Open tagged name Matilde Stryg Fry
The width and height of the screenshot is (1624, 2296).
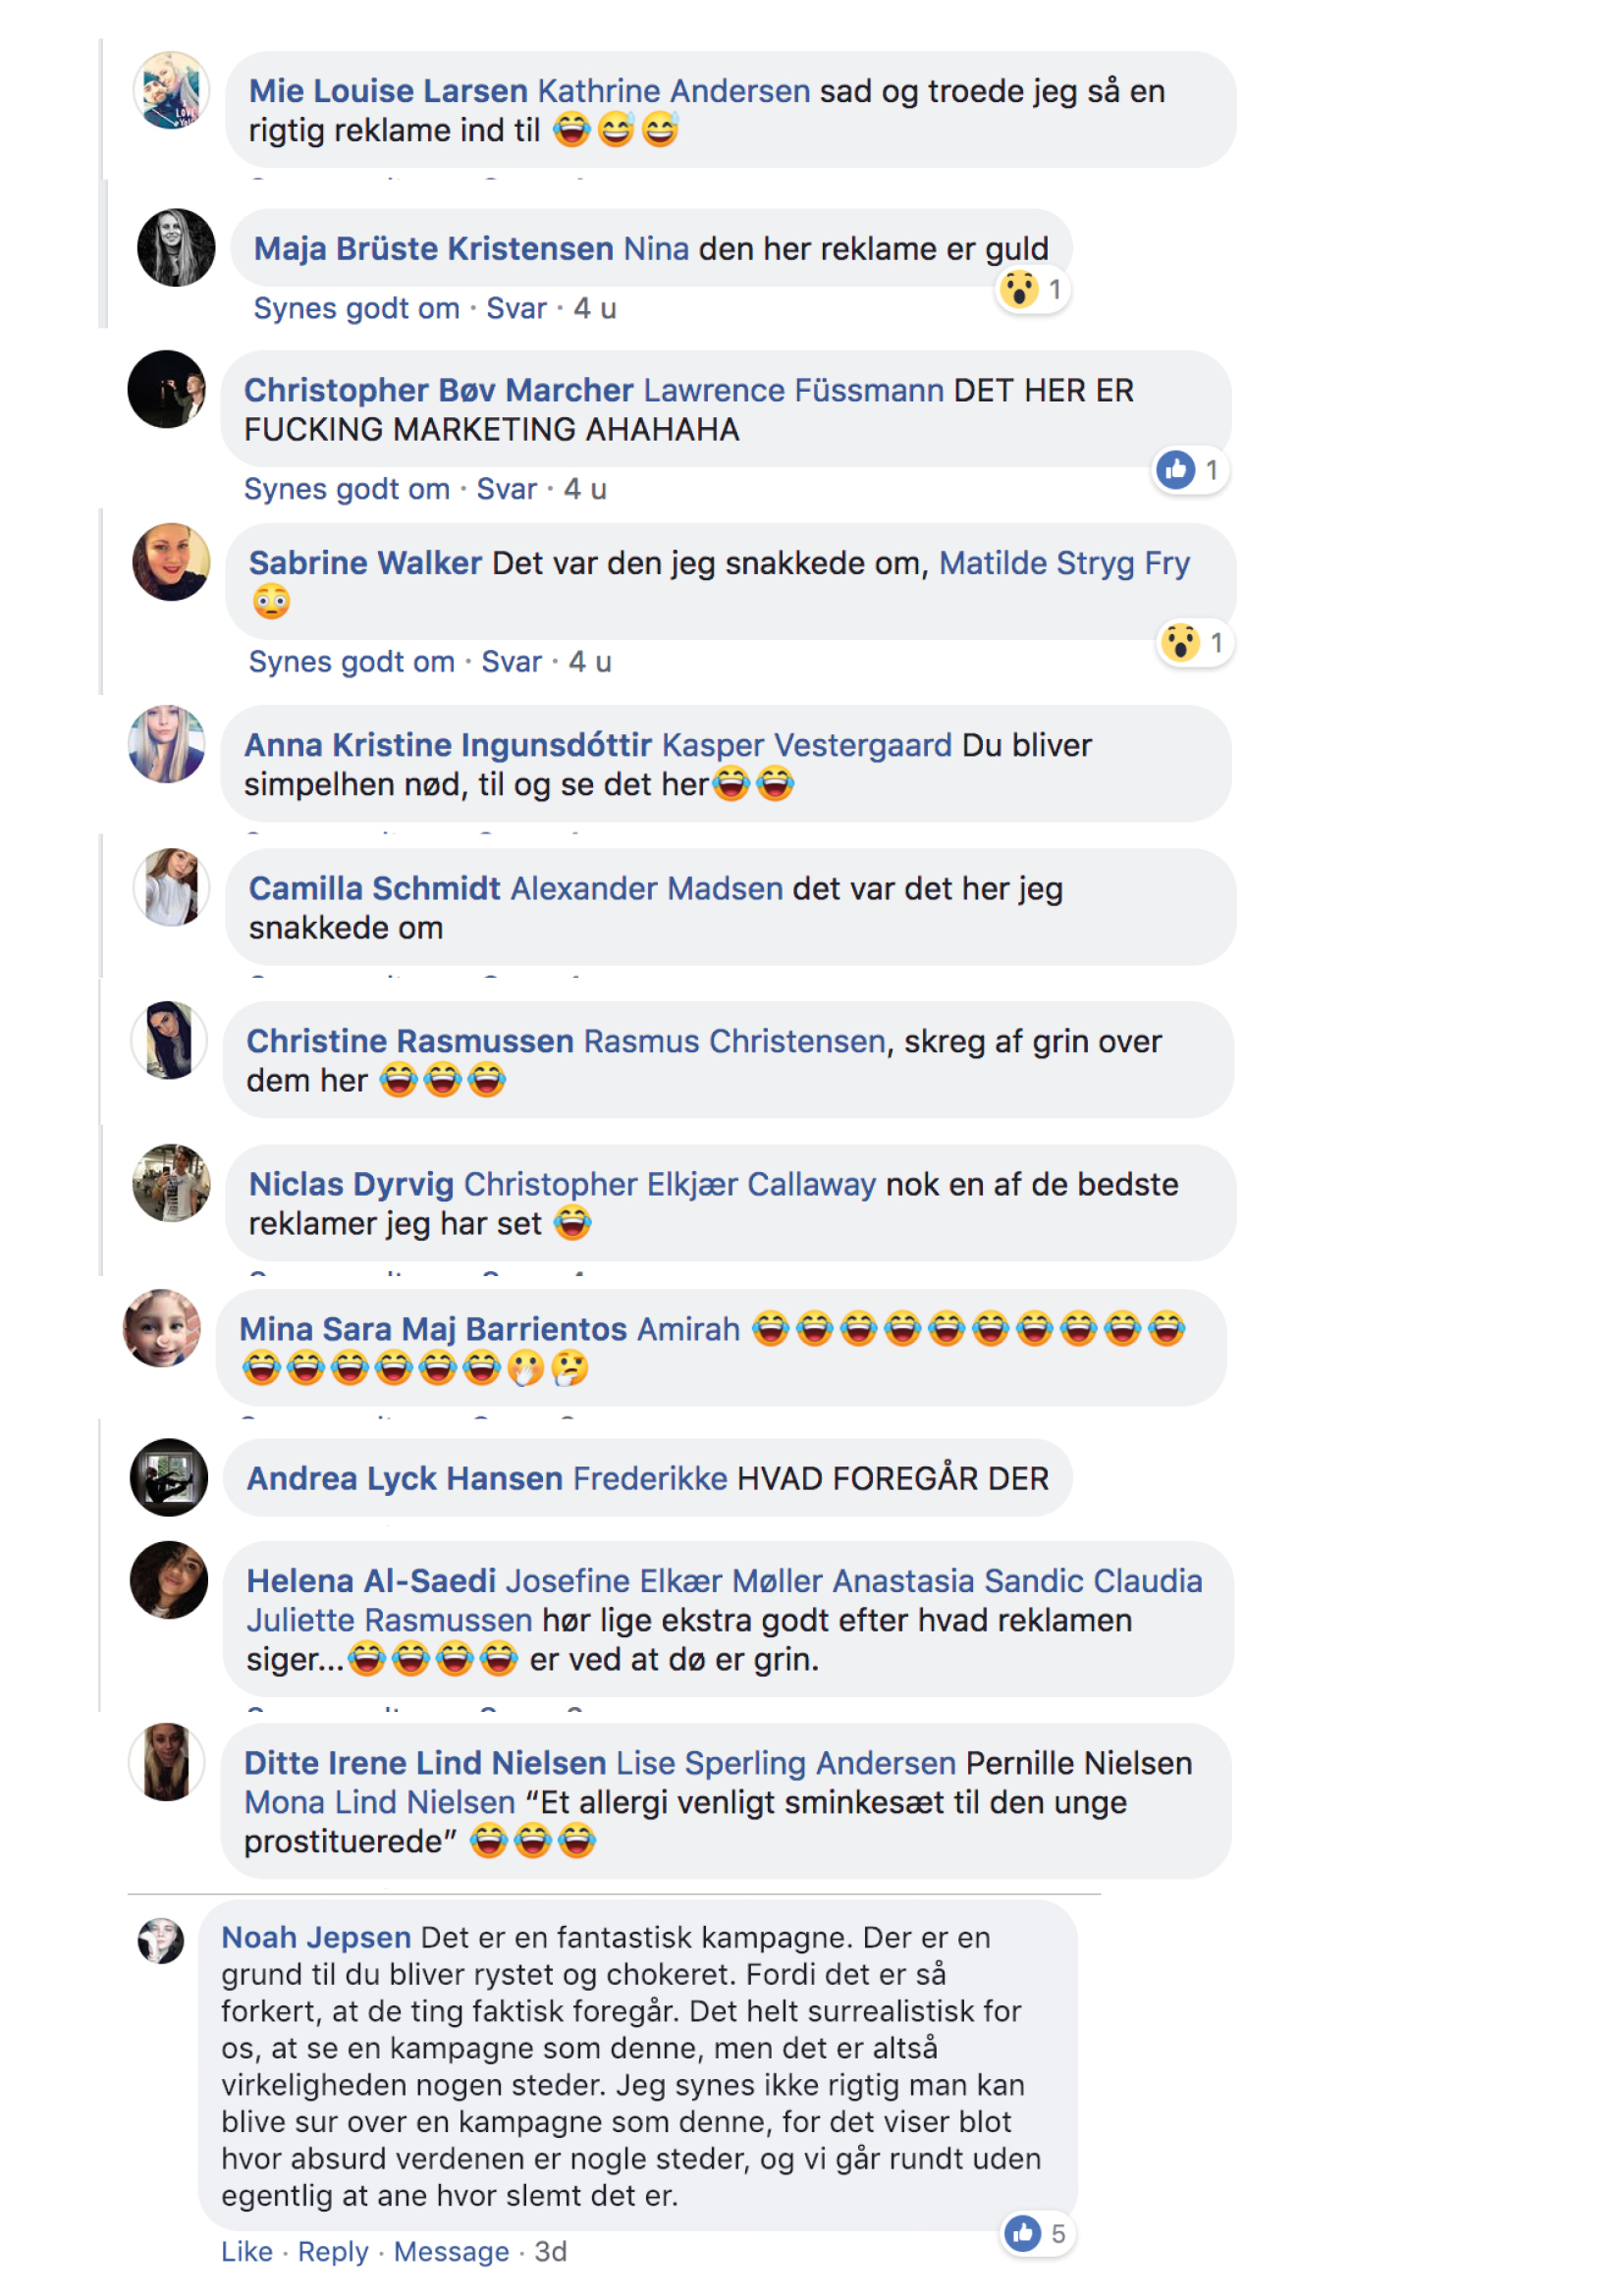[1065, 564]
